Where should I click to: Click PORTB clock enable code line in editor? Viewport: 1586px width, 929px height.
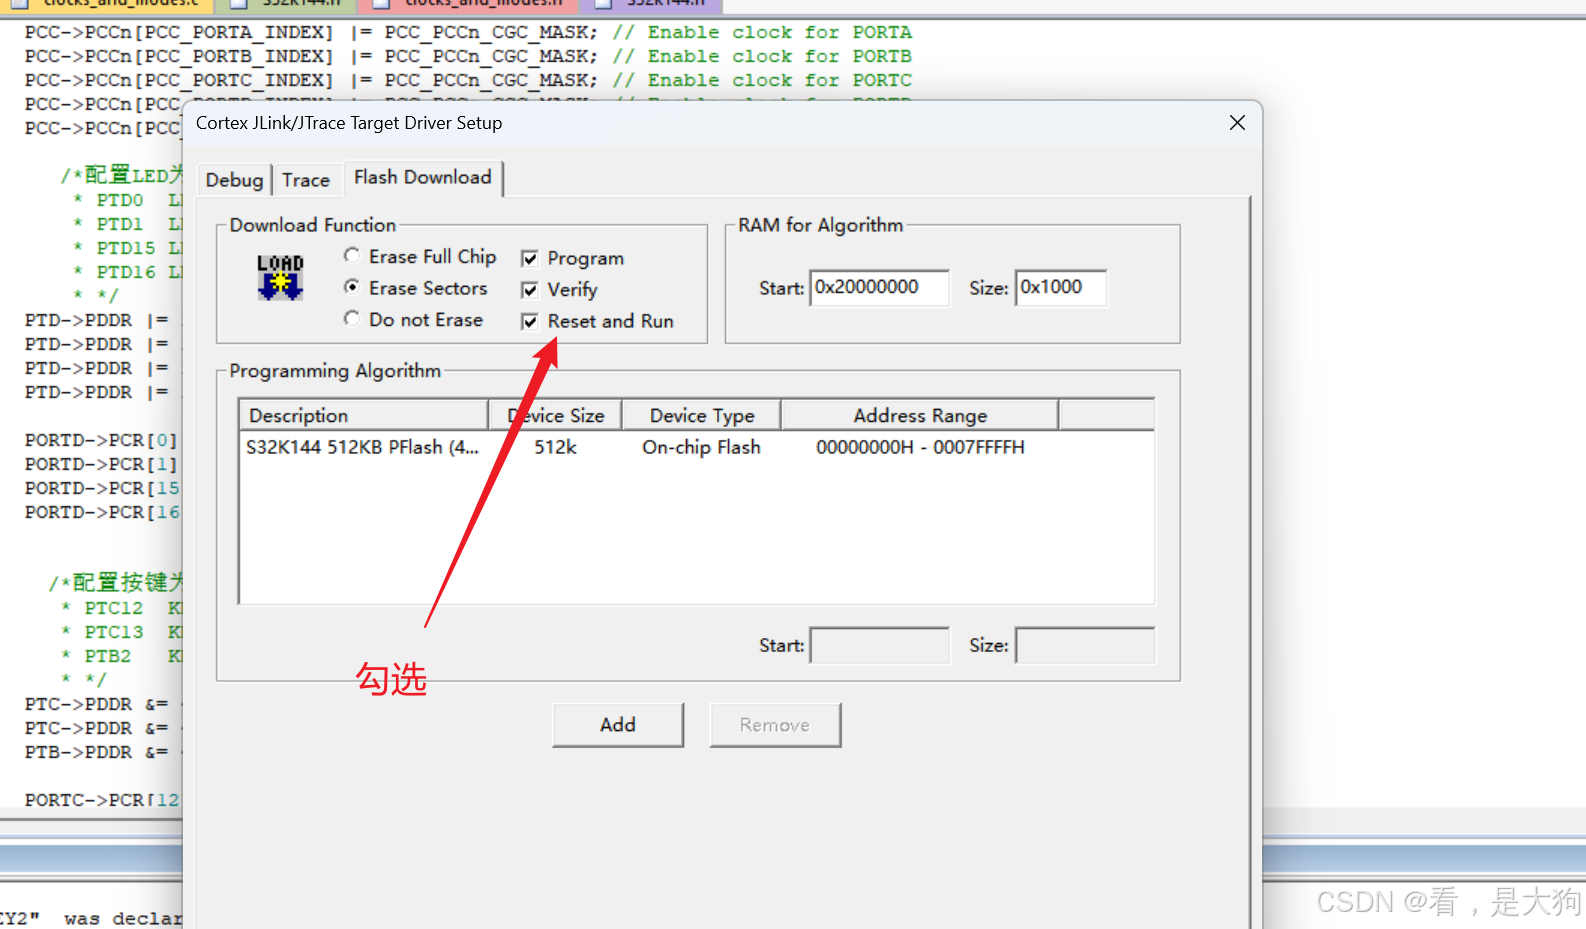[x=468, y=56]
